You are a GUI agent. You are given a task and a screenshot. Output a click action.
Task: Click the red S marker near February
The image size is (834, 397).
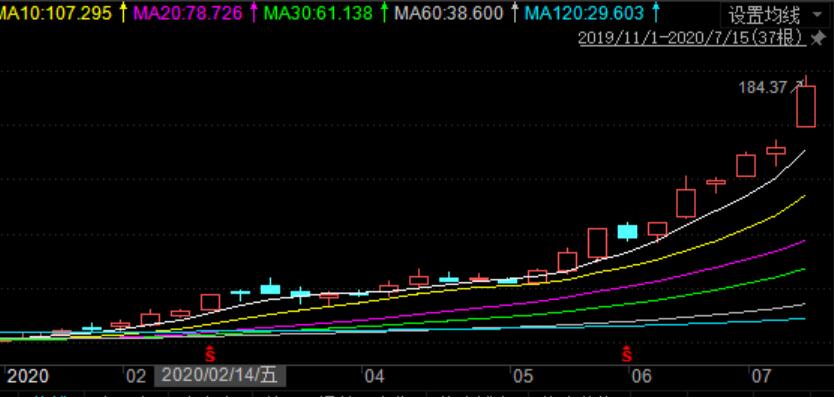[x=211, y=354]
